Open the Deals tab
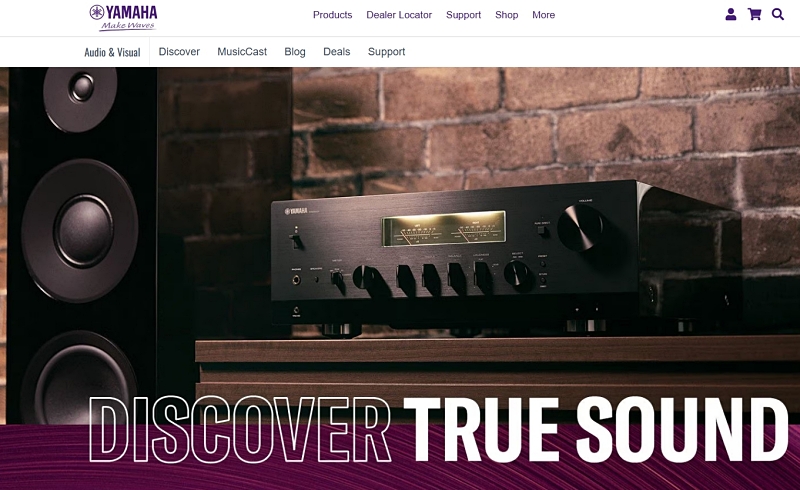 (337, 52)
